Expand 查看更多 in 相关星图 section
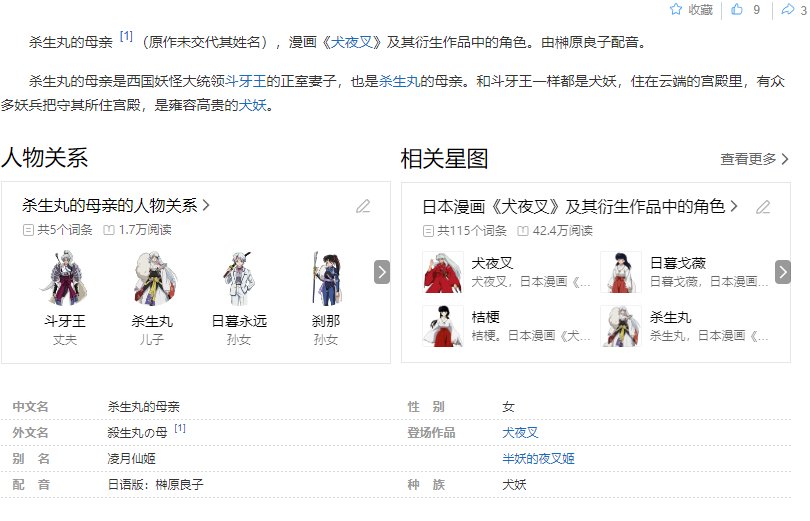 point(754,159)
